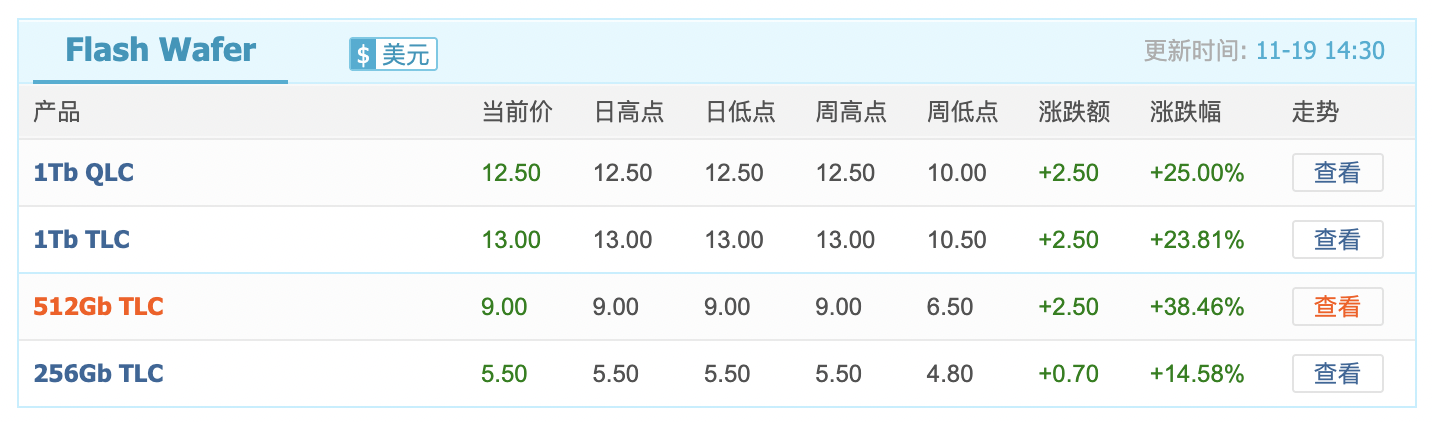Select the Flash Wafer tab
Viewport: 1432px width, 422px height.
(x=160, y=50)
